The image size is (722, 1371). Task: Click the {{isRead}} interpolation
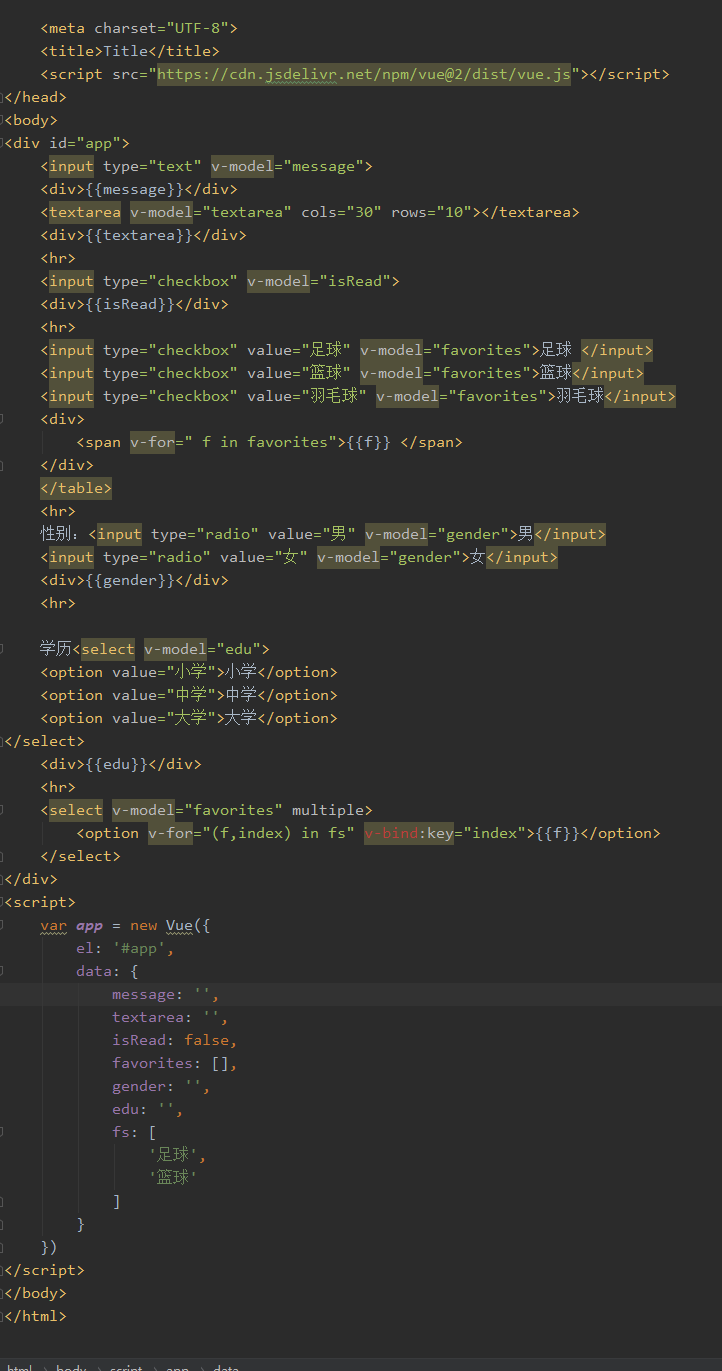(130, 304)
